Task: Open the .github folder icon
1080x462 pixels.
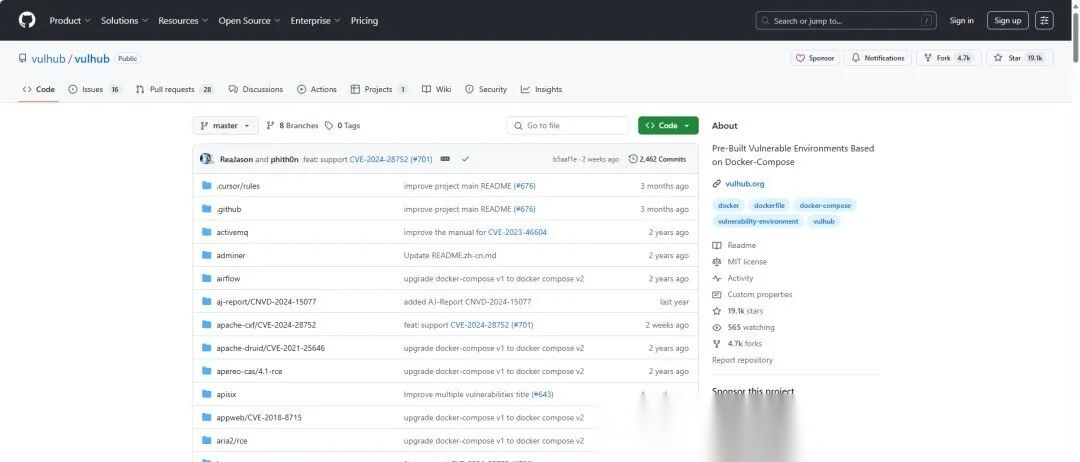Action: (207, 209)
